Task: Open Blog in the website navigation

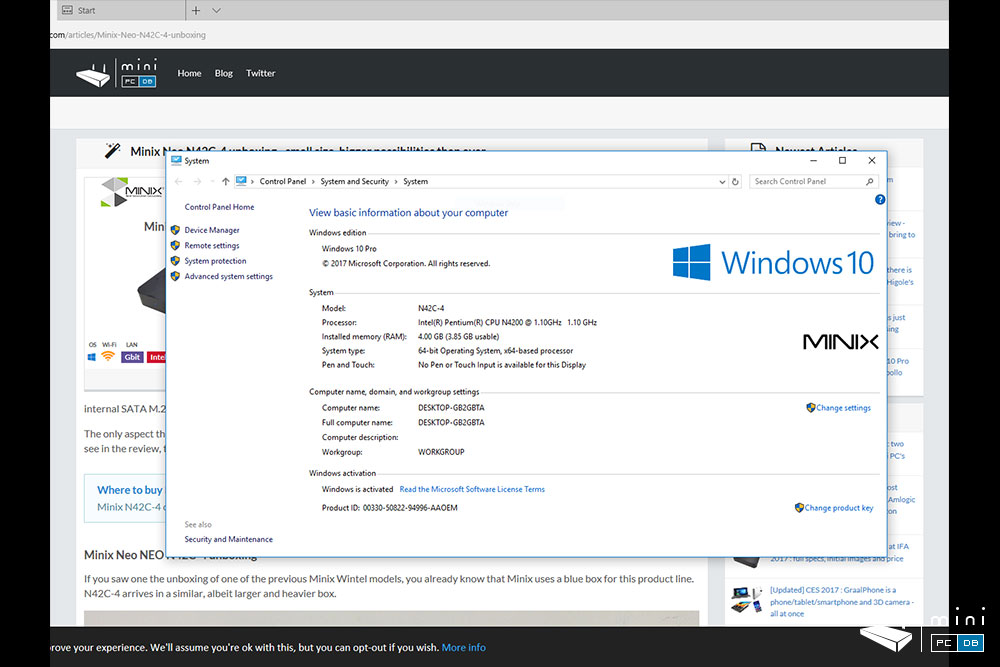Action: click(224, 73)
